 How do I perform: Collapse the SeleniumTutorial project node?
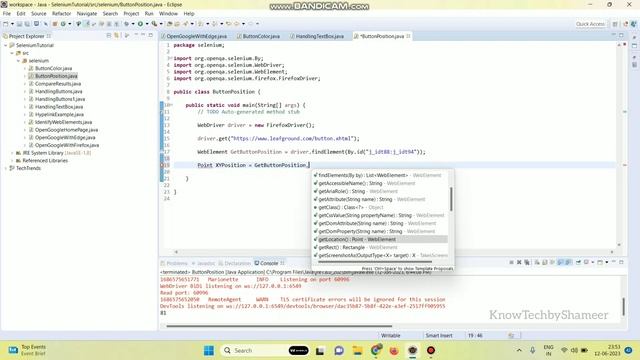pyautogui.click(x=6, y=45)
